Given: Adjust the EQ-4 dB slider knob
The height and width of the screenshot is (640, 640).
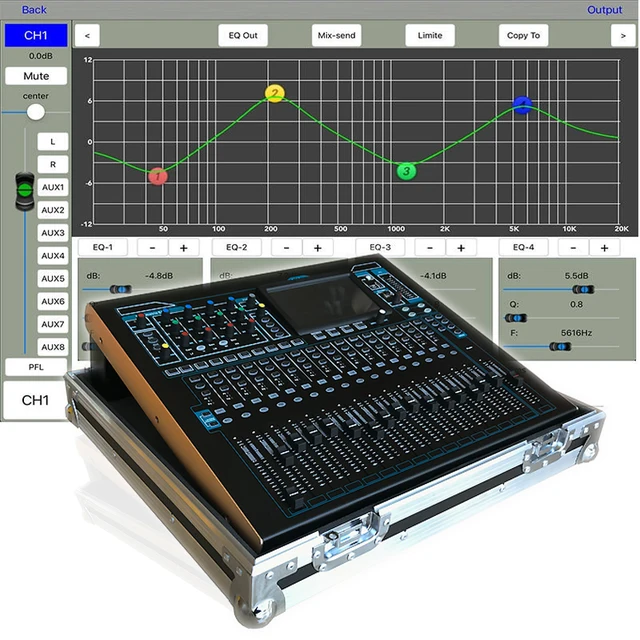Looking at the screenshot, I should 583,289.
